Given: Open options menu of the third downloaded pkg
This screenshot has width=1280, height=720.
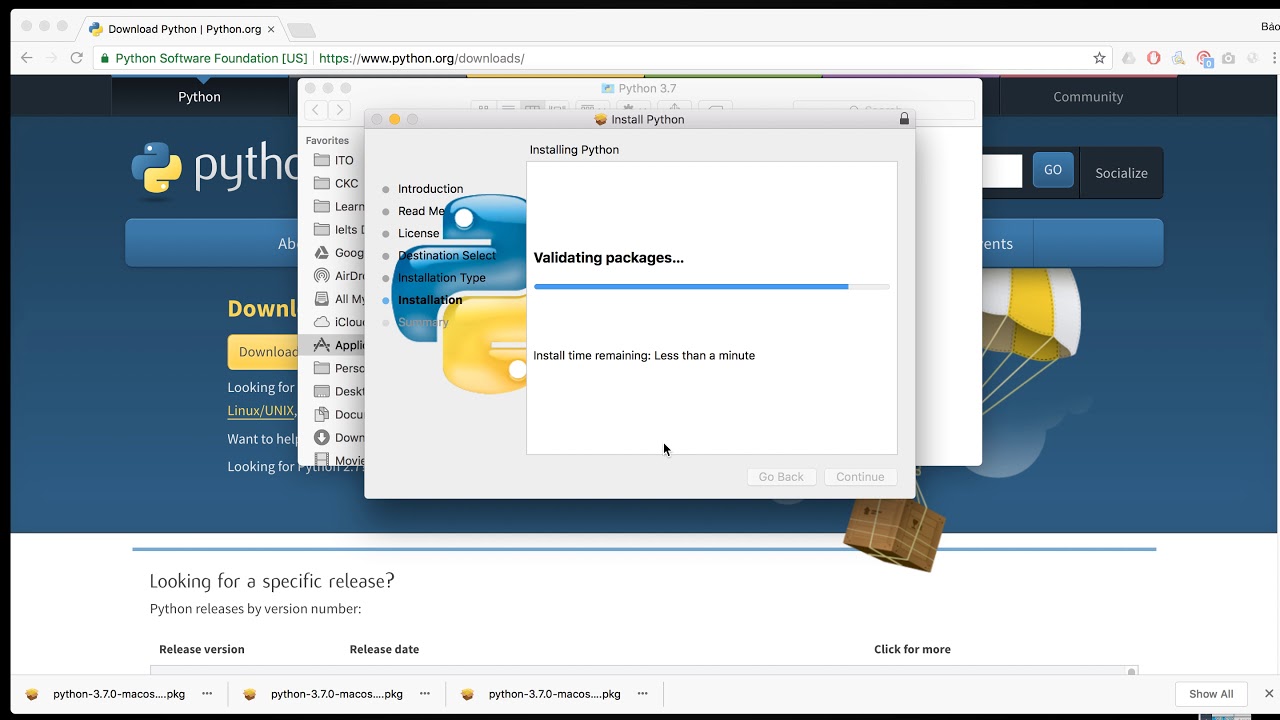Looking at the screenshot, I should [643, 693].
